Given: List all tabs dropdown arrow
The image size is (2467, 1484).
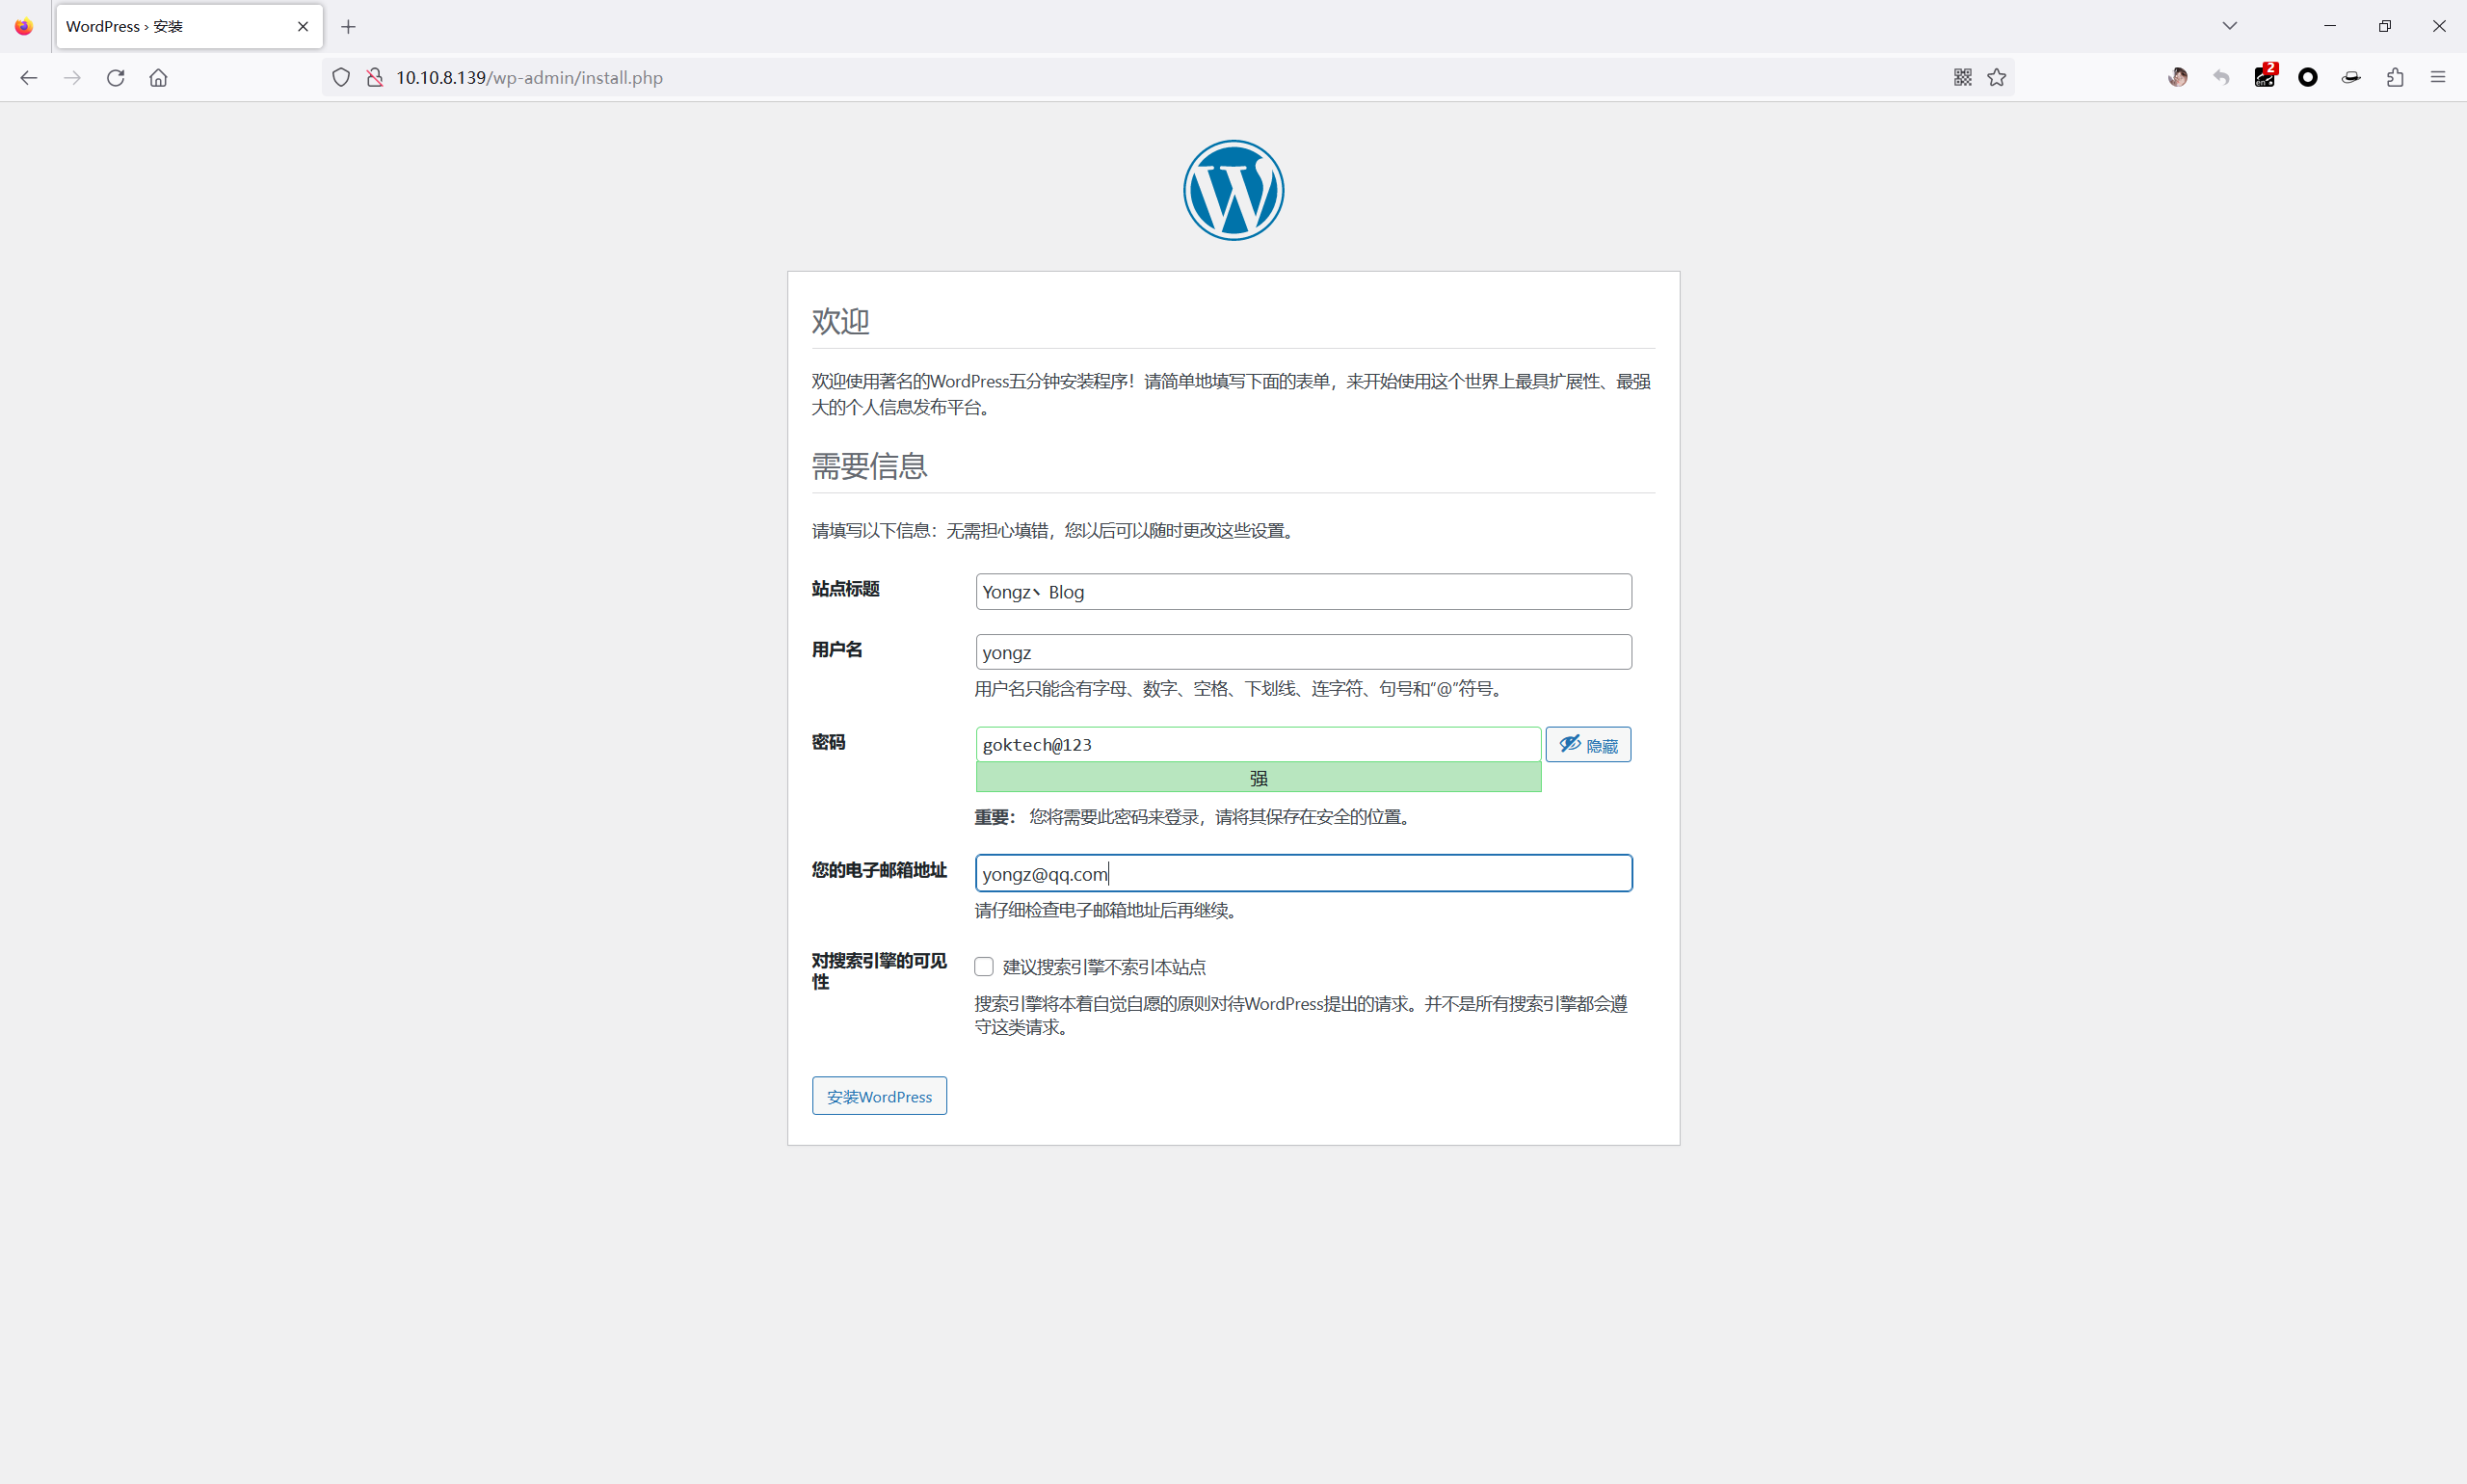Looking at the screenshot, I should pyautogui.click(x=2230, y=26).
